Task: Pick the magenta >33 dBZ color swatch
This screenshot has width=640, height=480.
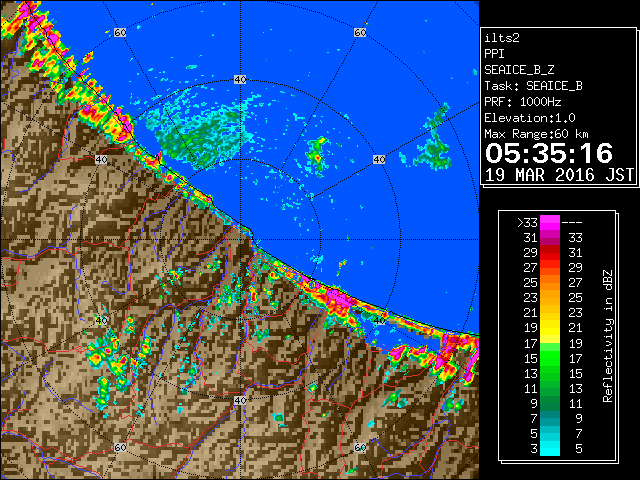Action: [x=550, y=222]
